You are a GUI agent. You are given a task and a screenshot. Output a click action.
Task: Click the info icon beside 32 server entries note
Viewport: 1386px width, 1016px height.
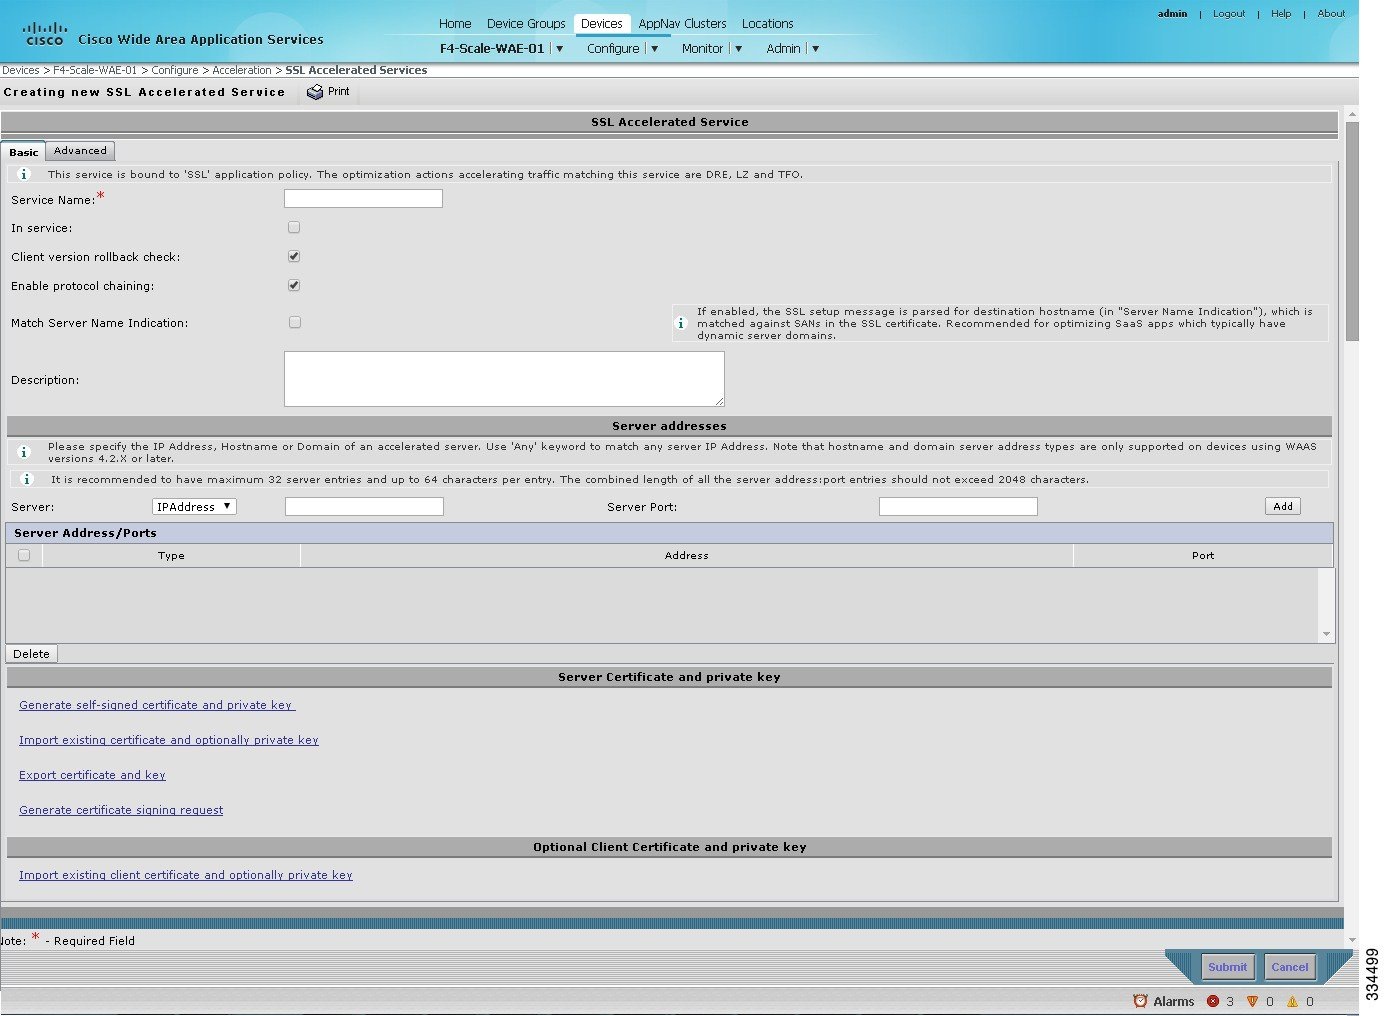[x=27, y=479]
